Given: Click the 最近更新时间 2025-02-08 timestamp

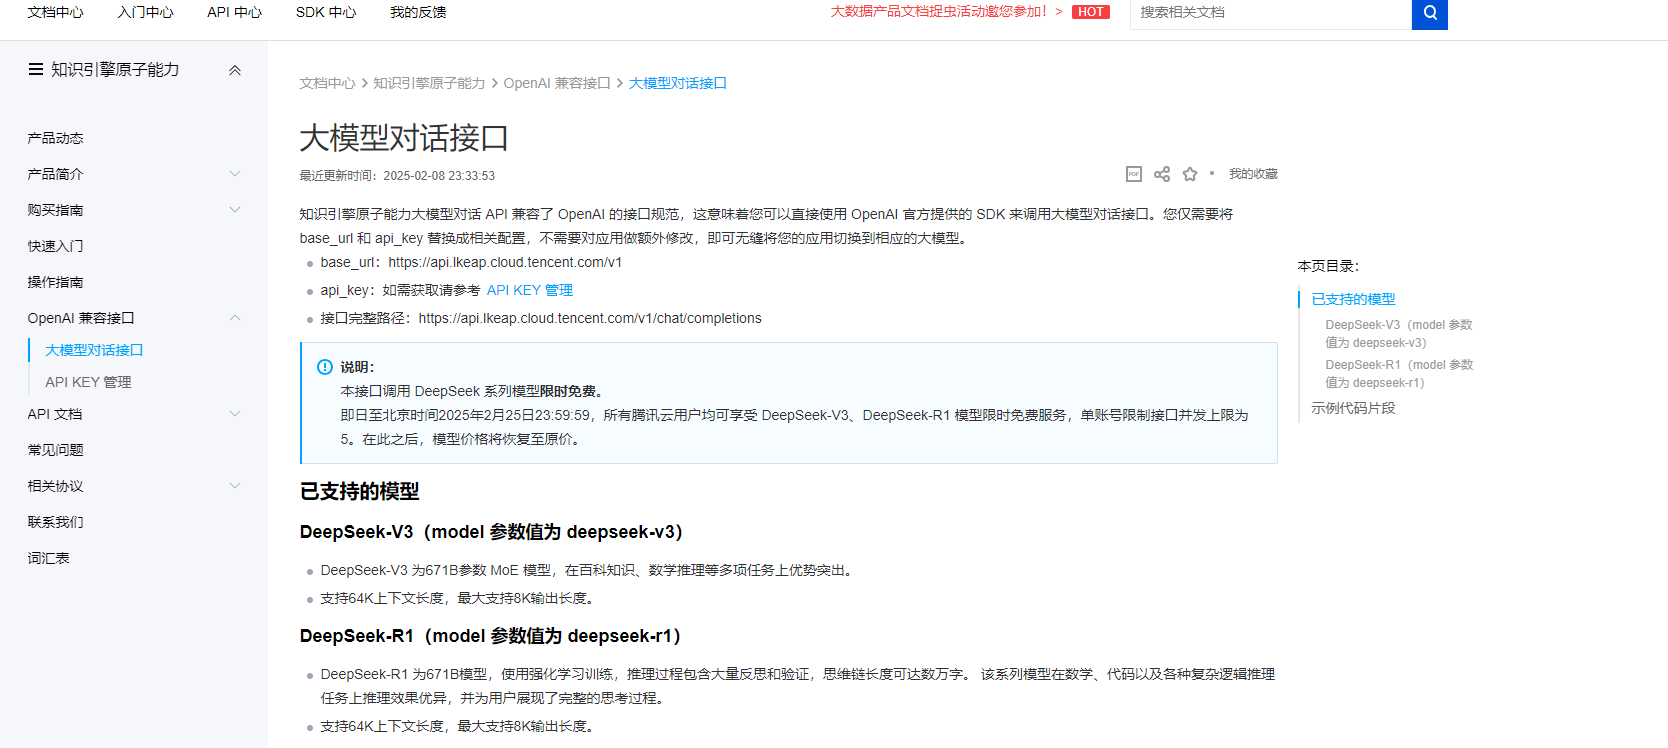Looking at the screenshot, I should (x=397, y=175).
